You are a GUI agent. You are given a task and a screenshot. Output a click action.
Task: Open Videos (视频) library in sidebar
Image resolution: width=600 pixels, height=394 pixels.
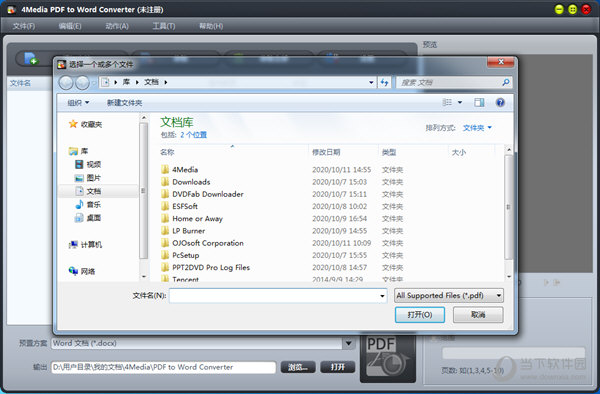click(x=88, y=164)
